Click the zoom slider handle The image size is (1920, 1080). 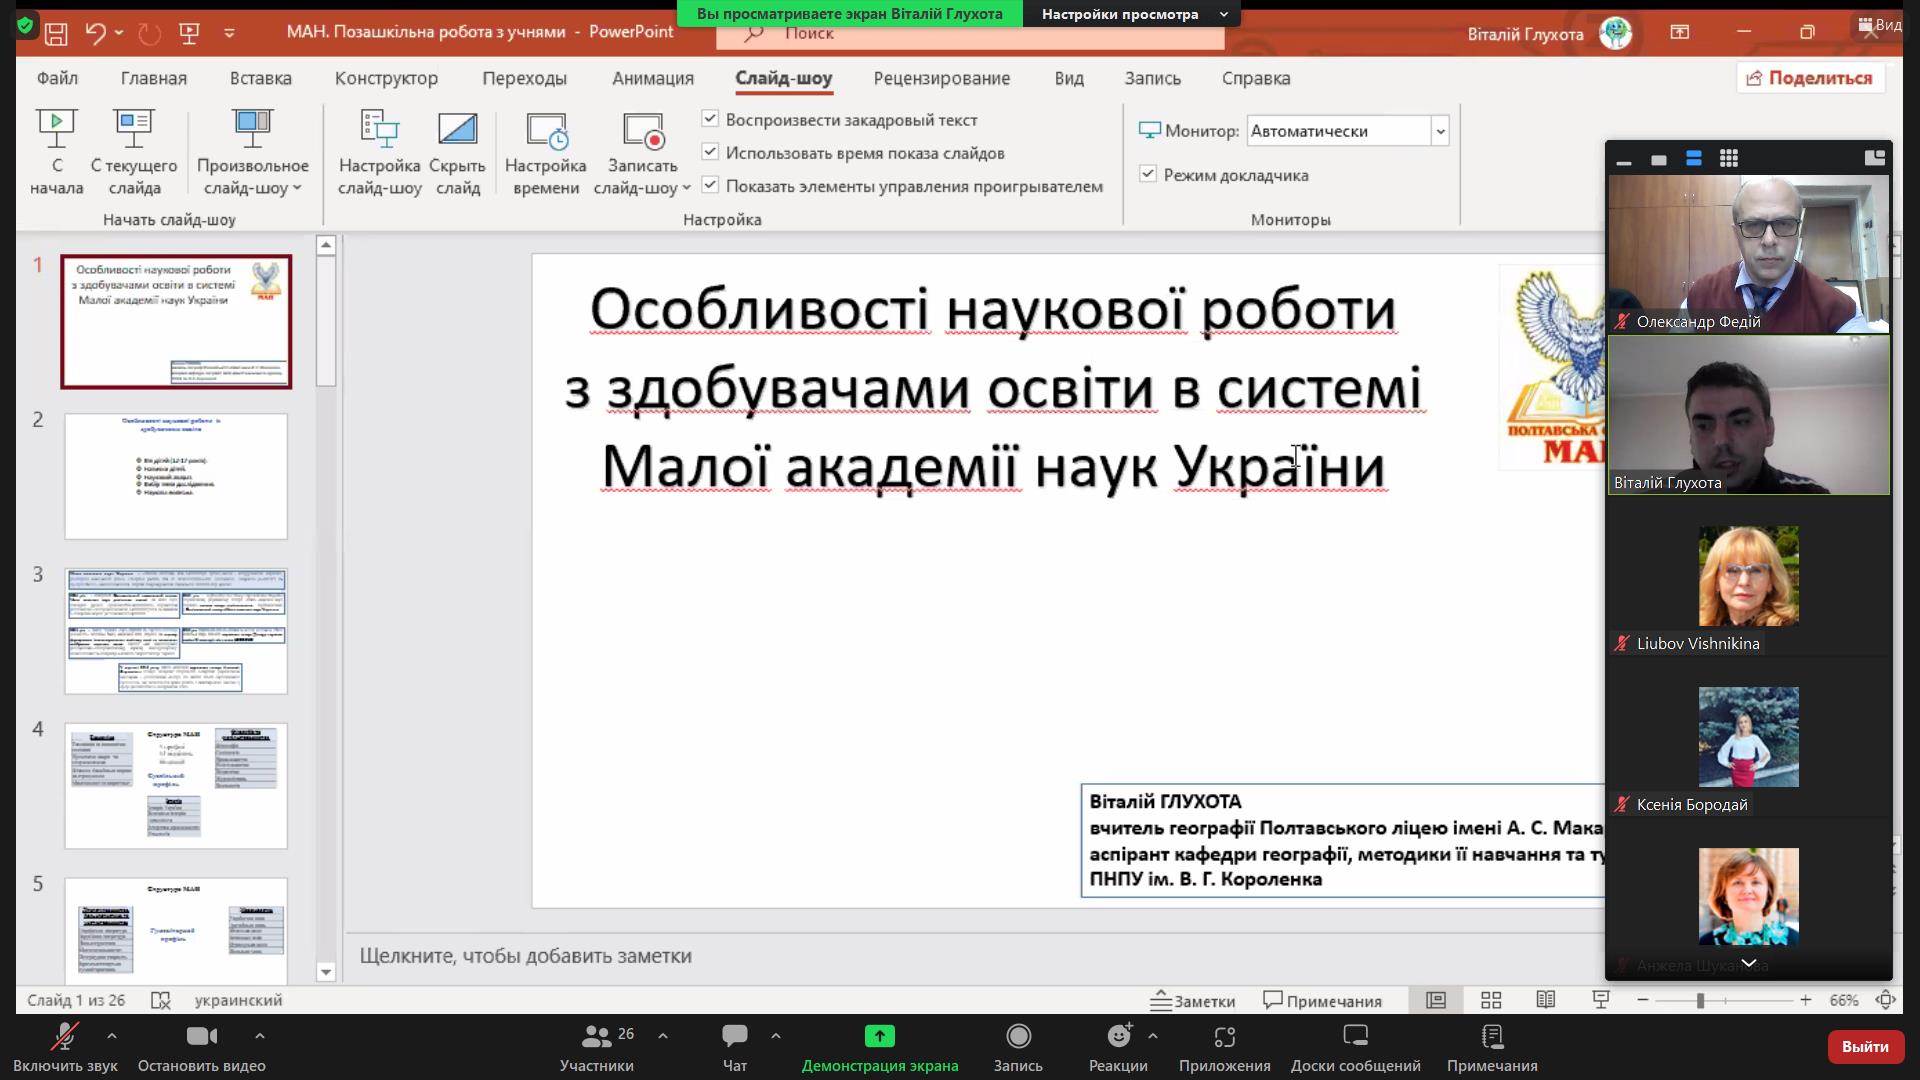pos(1699,1000)
